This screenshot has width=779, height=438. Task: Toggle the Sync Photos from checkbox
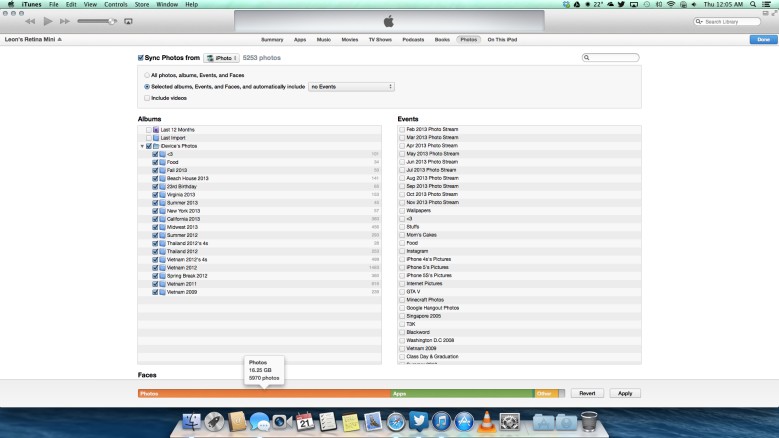[x=141, y=58]
